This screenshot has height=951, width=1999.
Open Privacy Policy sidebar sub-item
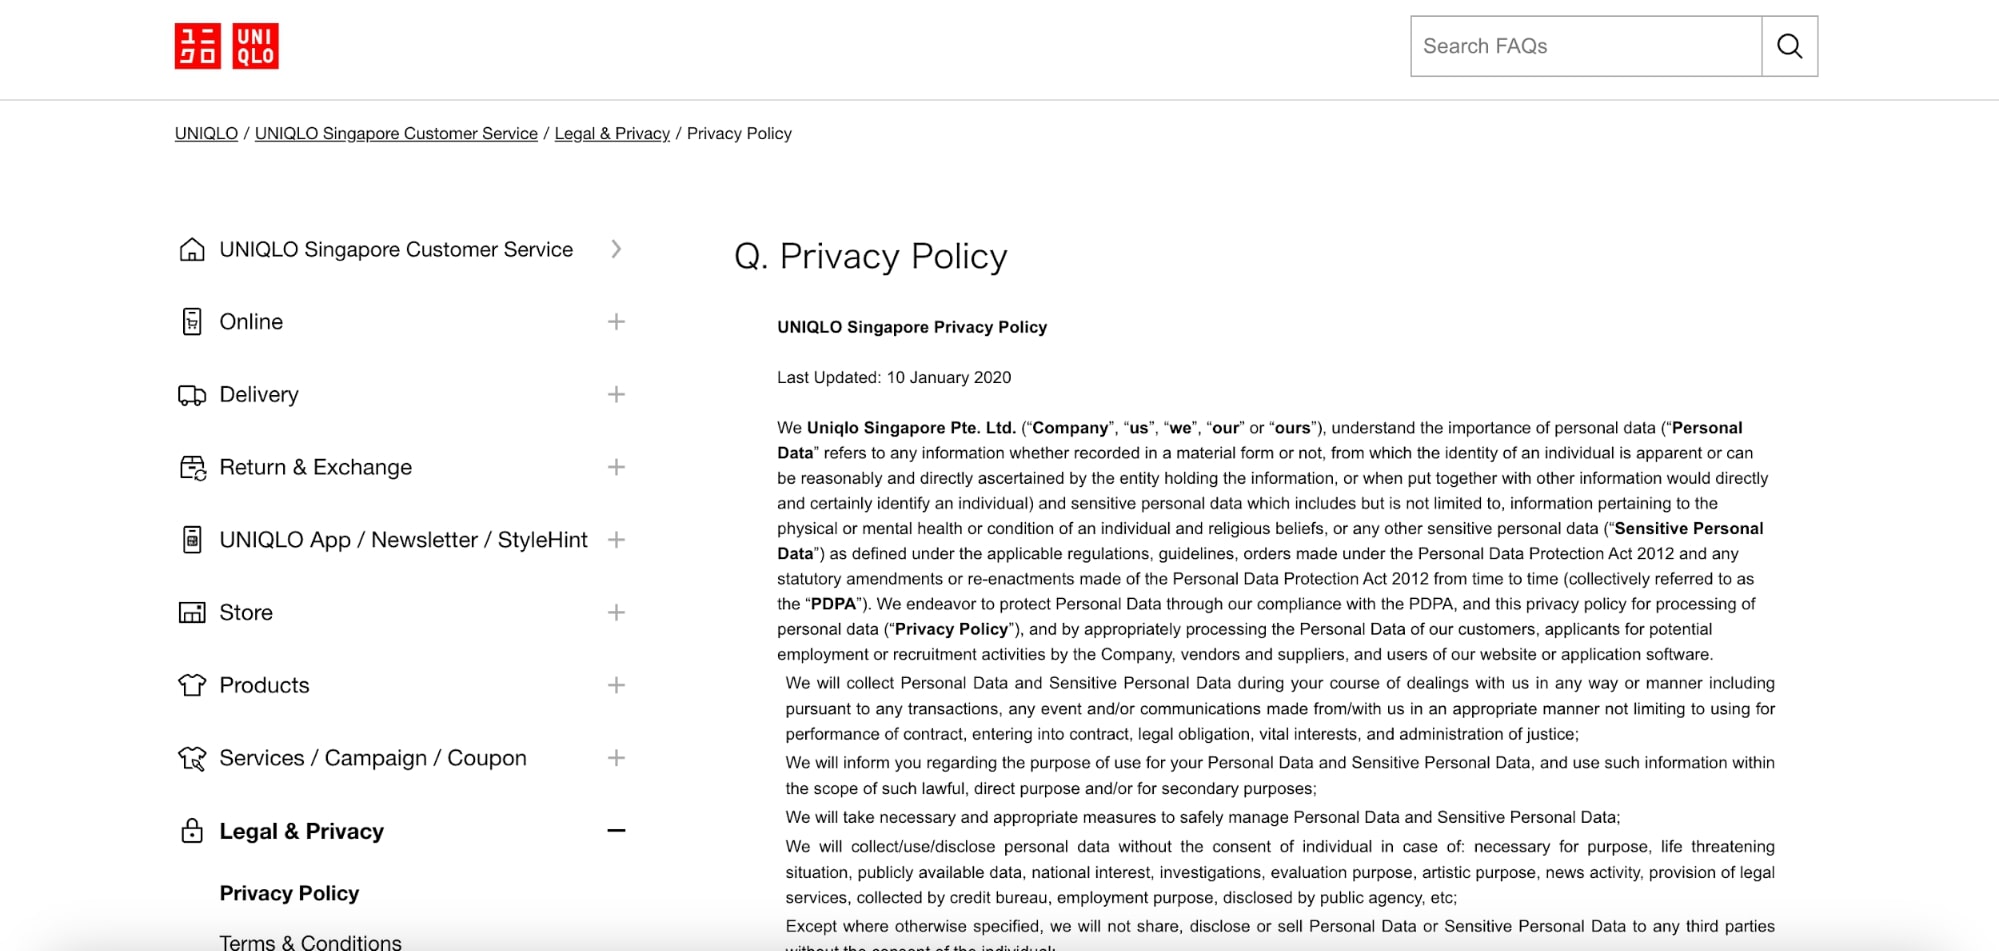[x=289, y=893]
